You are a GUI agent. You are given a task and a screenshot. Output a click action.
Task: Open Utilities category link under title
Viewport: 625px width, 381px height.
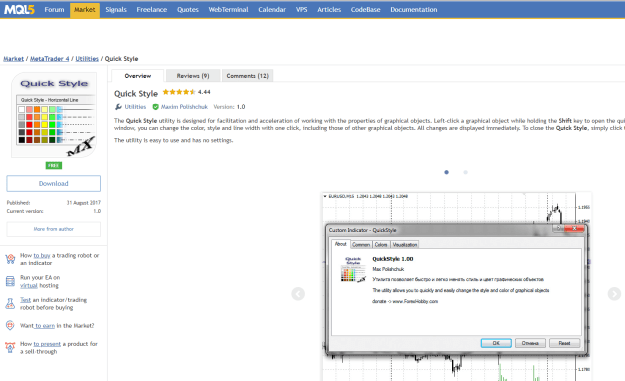pos(135,107)
